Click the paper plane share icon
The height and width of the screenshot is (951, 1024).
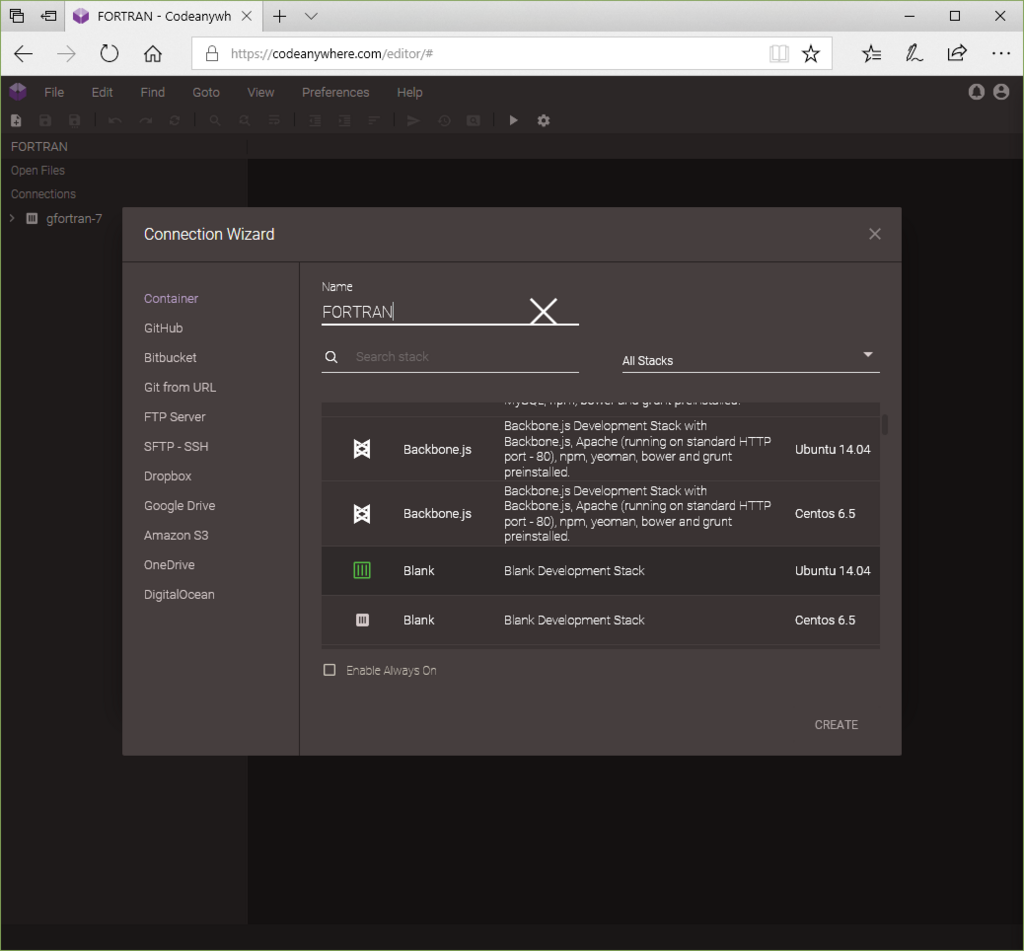point(413,120)
